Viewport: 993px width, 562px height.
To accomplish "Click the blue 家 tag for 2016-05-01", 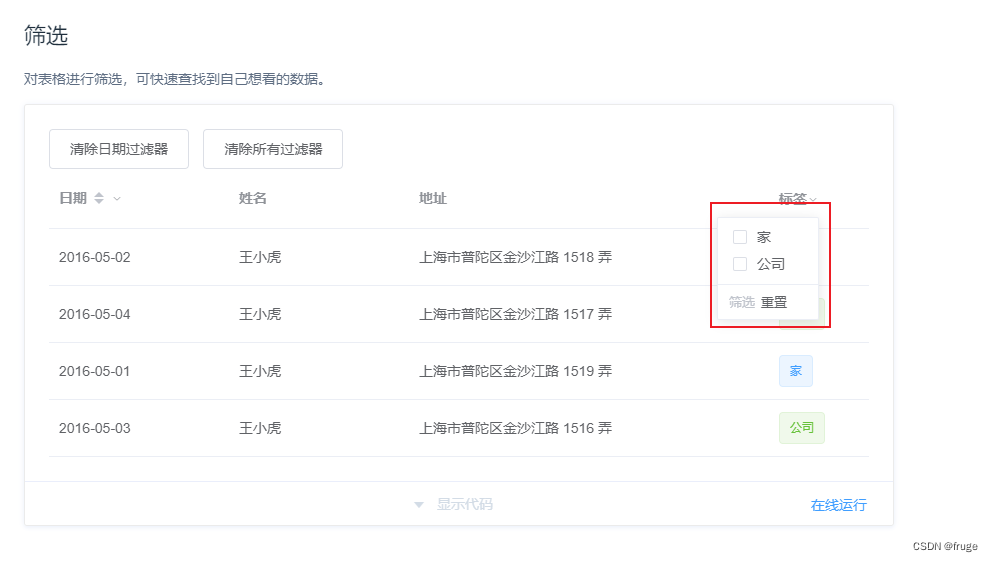I will pyautogui.click(x=795, y=371).
